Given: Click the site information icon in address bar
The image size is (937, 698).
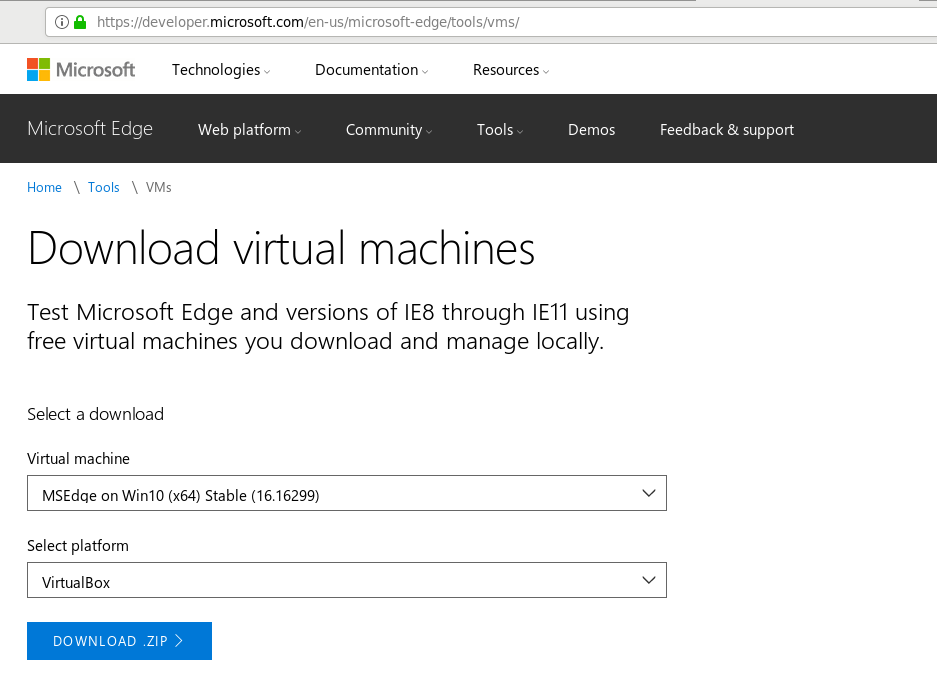Looking at the screenshot, I should click(62, 22).
